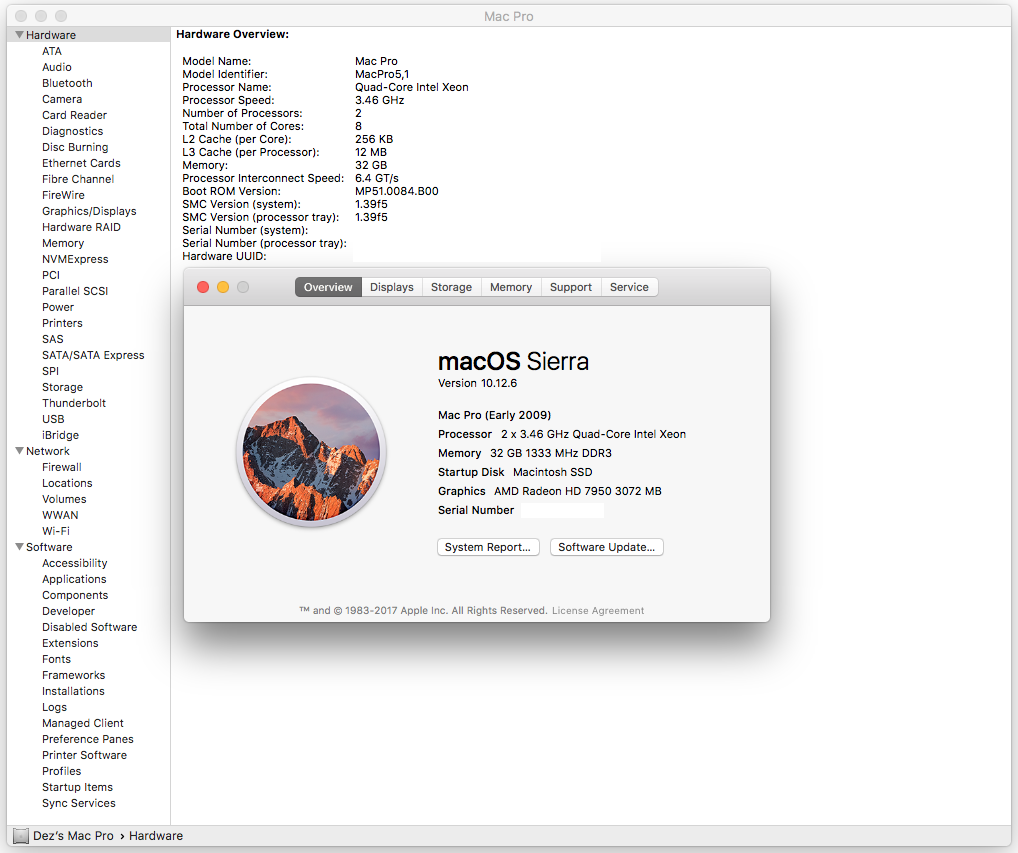Select NVMExpress in the sidebar
Screen dimensions: 1018x853
pyautogui.click(x=75, y=259)
